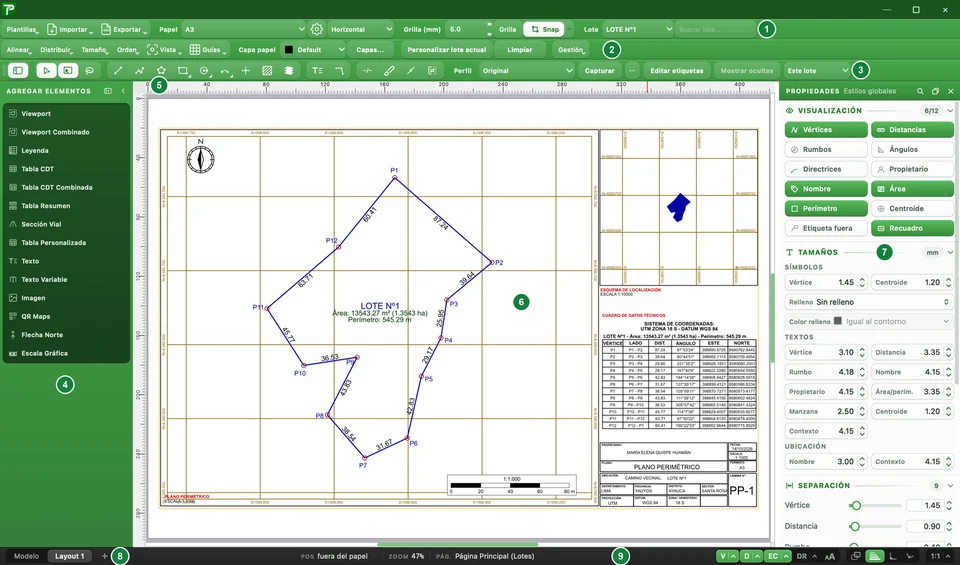Click the Capturar button
The height and width of the screenshot is (565, 960).
[x=599, y=71]
